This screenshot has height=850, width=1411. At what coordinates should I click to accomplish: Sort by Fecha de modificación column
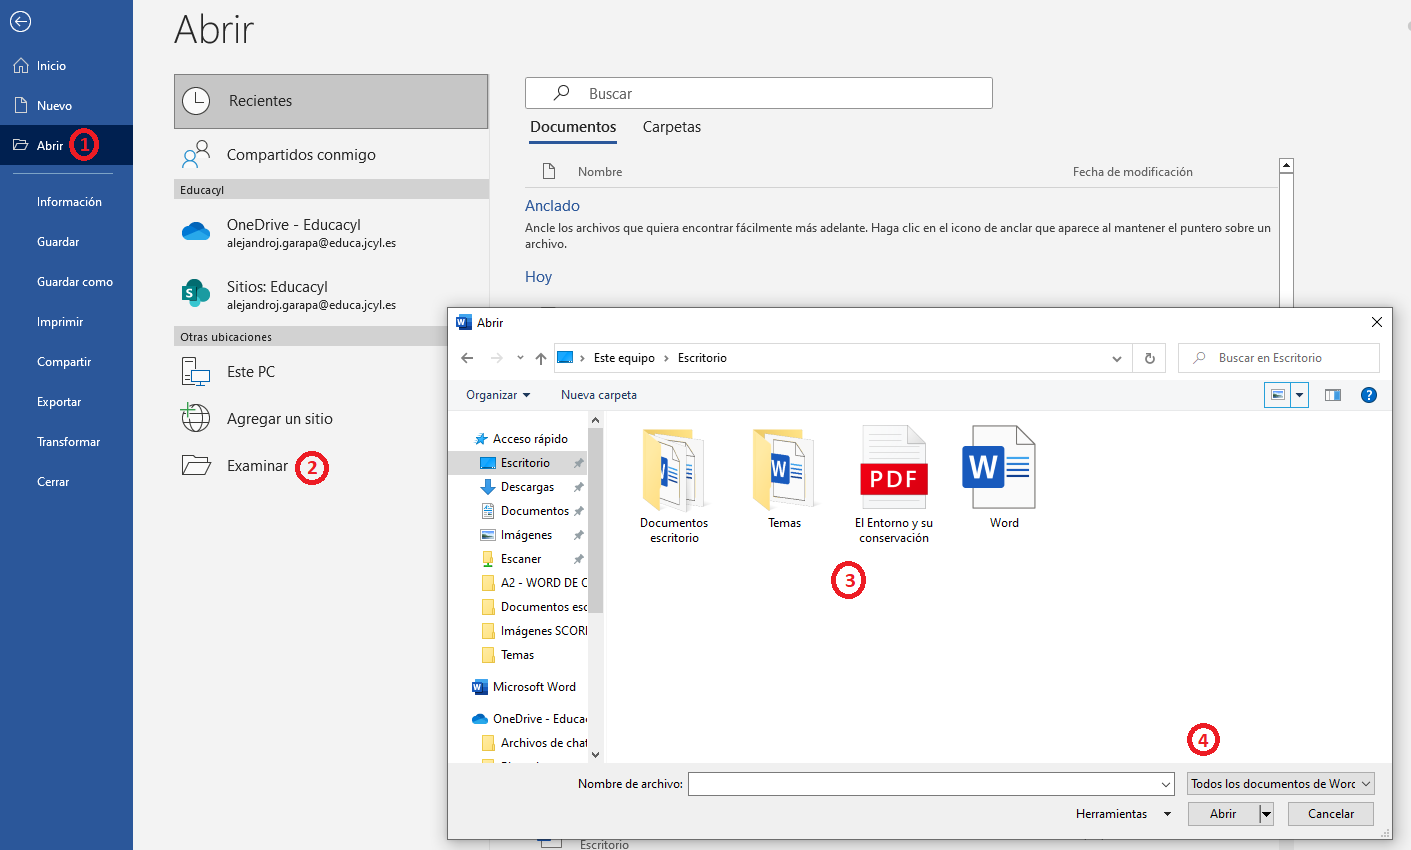(x=1133, y=172)
